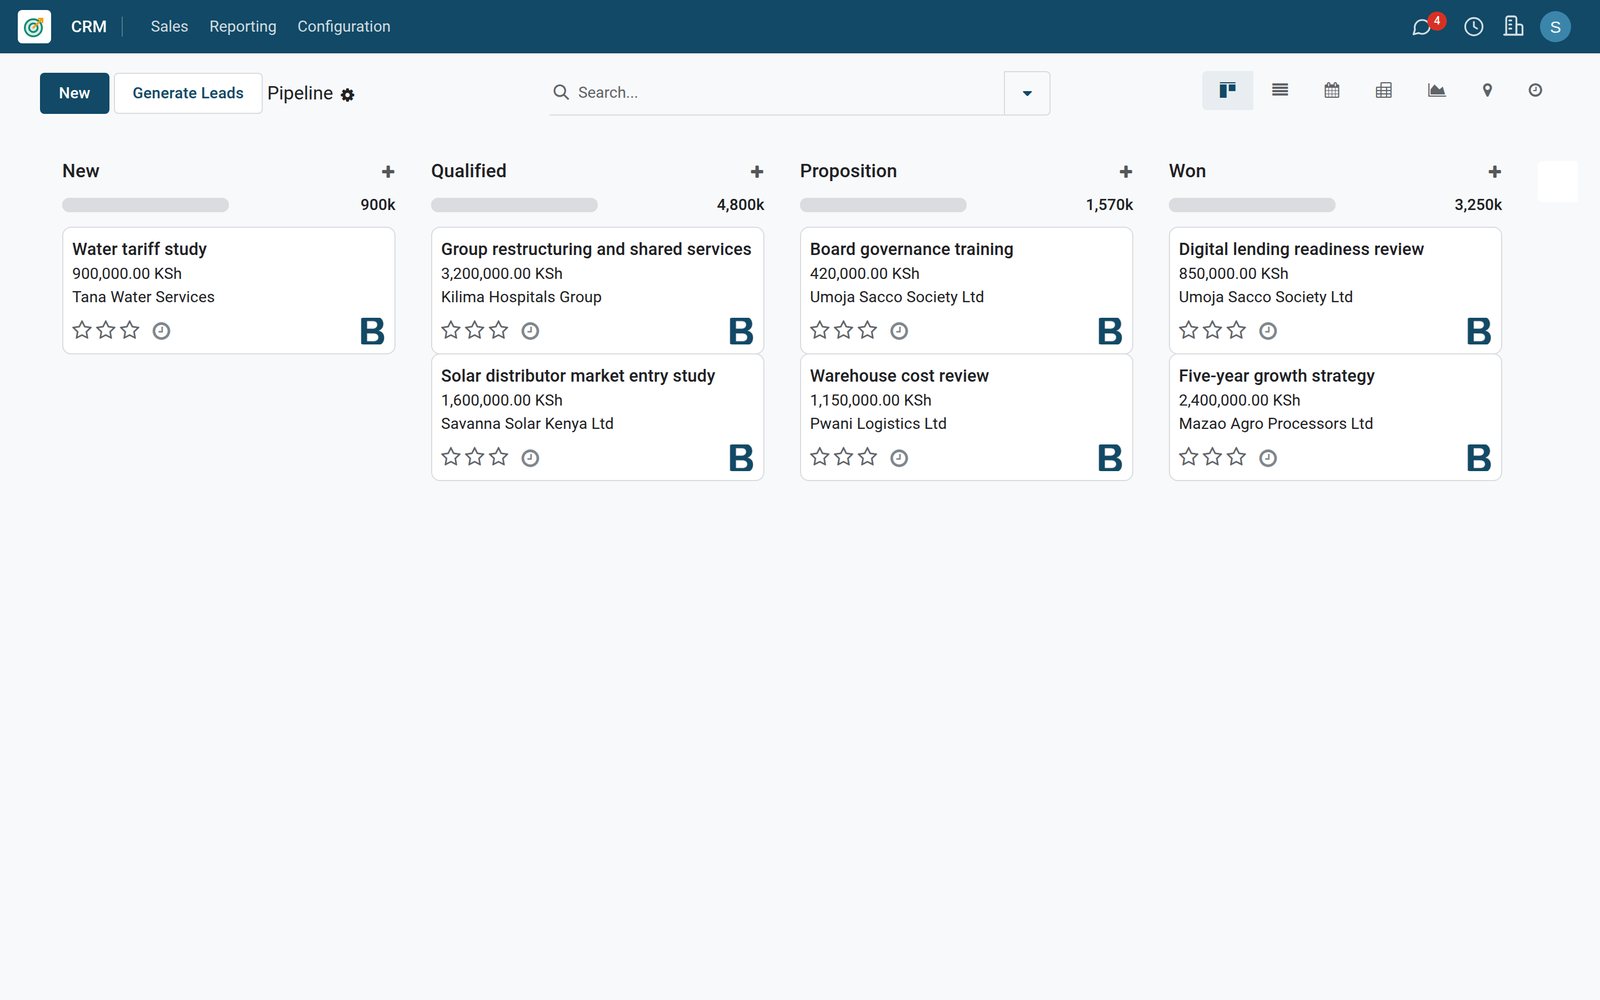Switch to Map view
Image resolution: width=1600 pixels, height=1000 pixels.
(x=1487, y=91)
